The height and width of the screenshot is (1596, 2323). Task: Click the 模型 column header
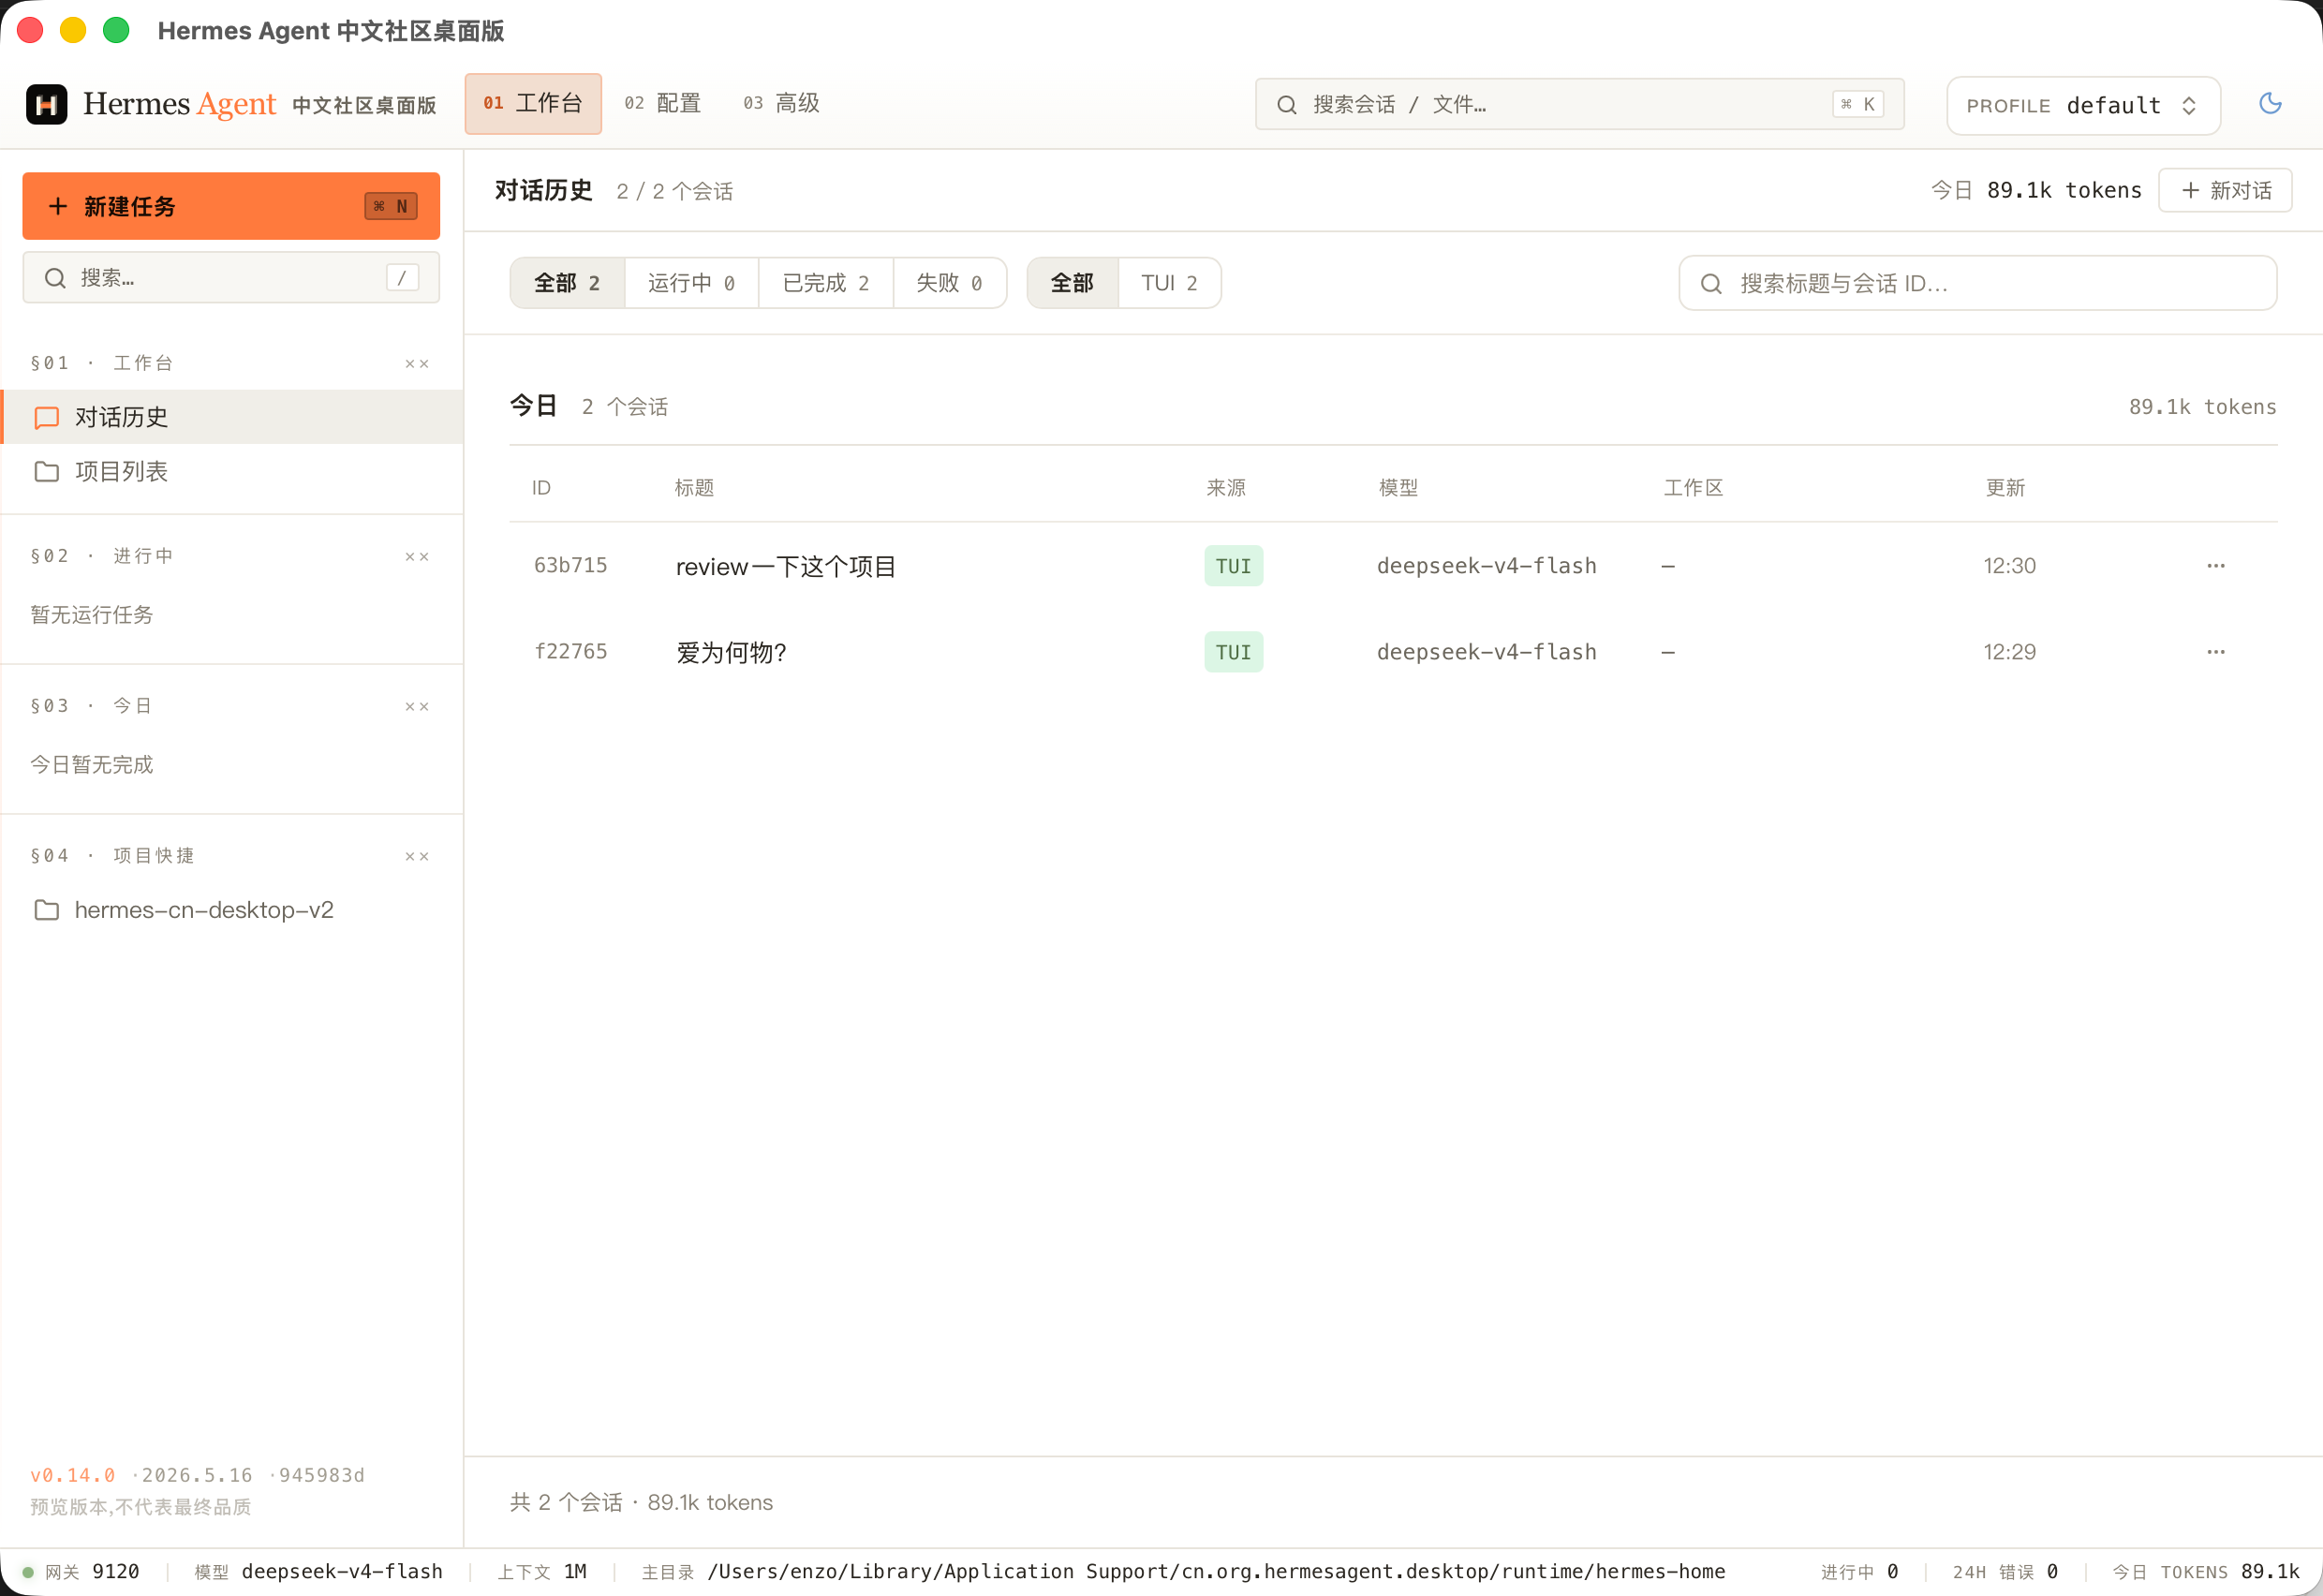click(1398, 488)
